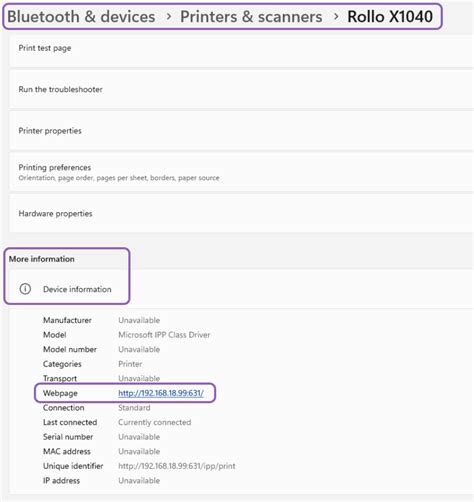Select the Categories label
The width and height of the screenshot is (474, 502).
(x=62, y=364)
